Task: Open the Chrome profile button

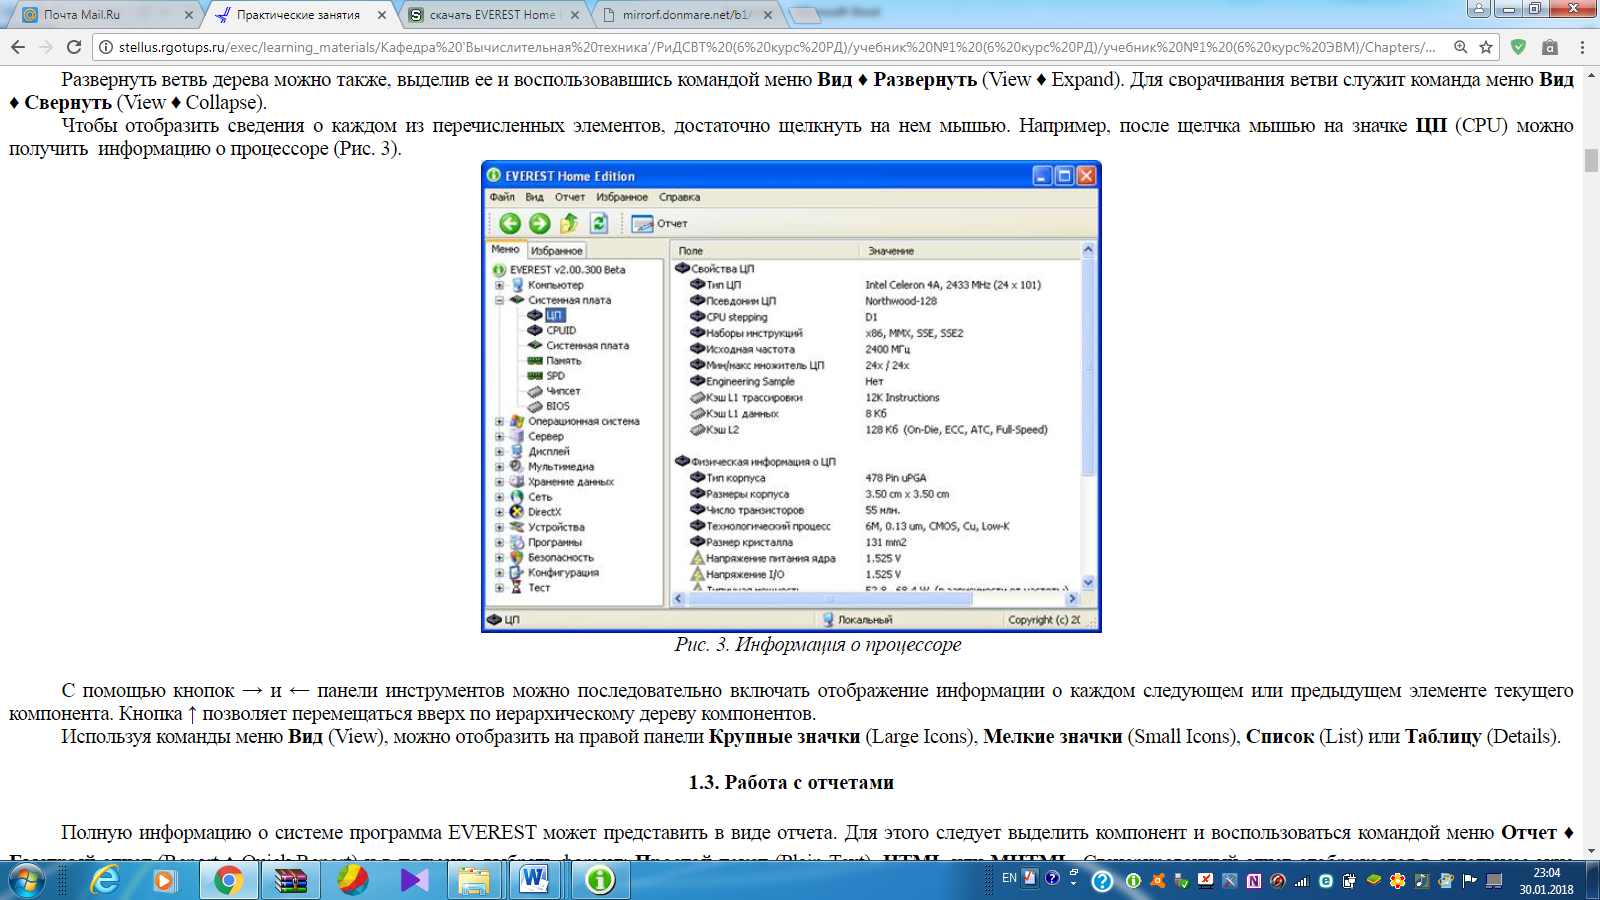Action: click(1479, 8)
